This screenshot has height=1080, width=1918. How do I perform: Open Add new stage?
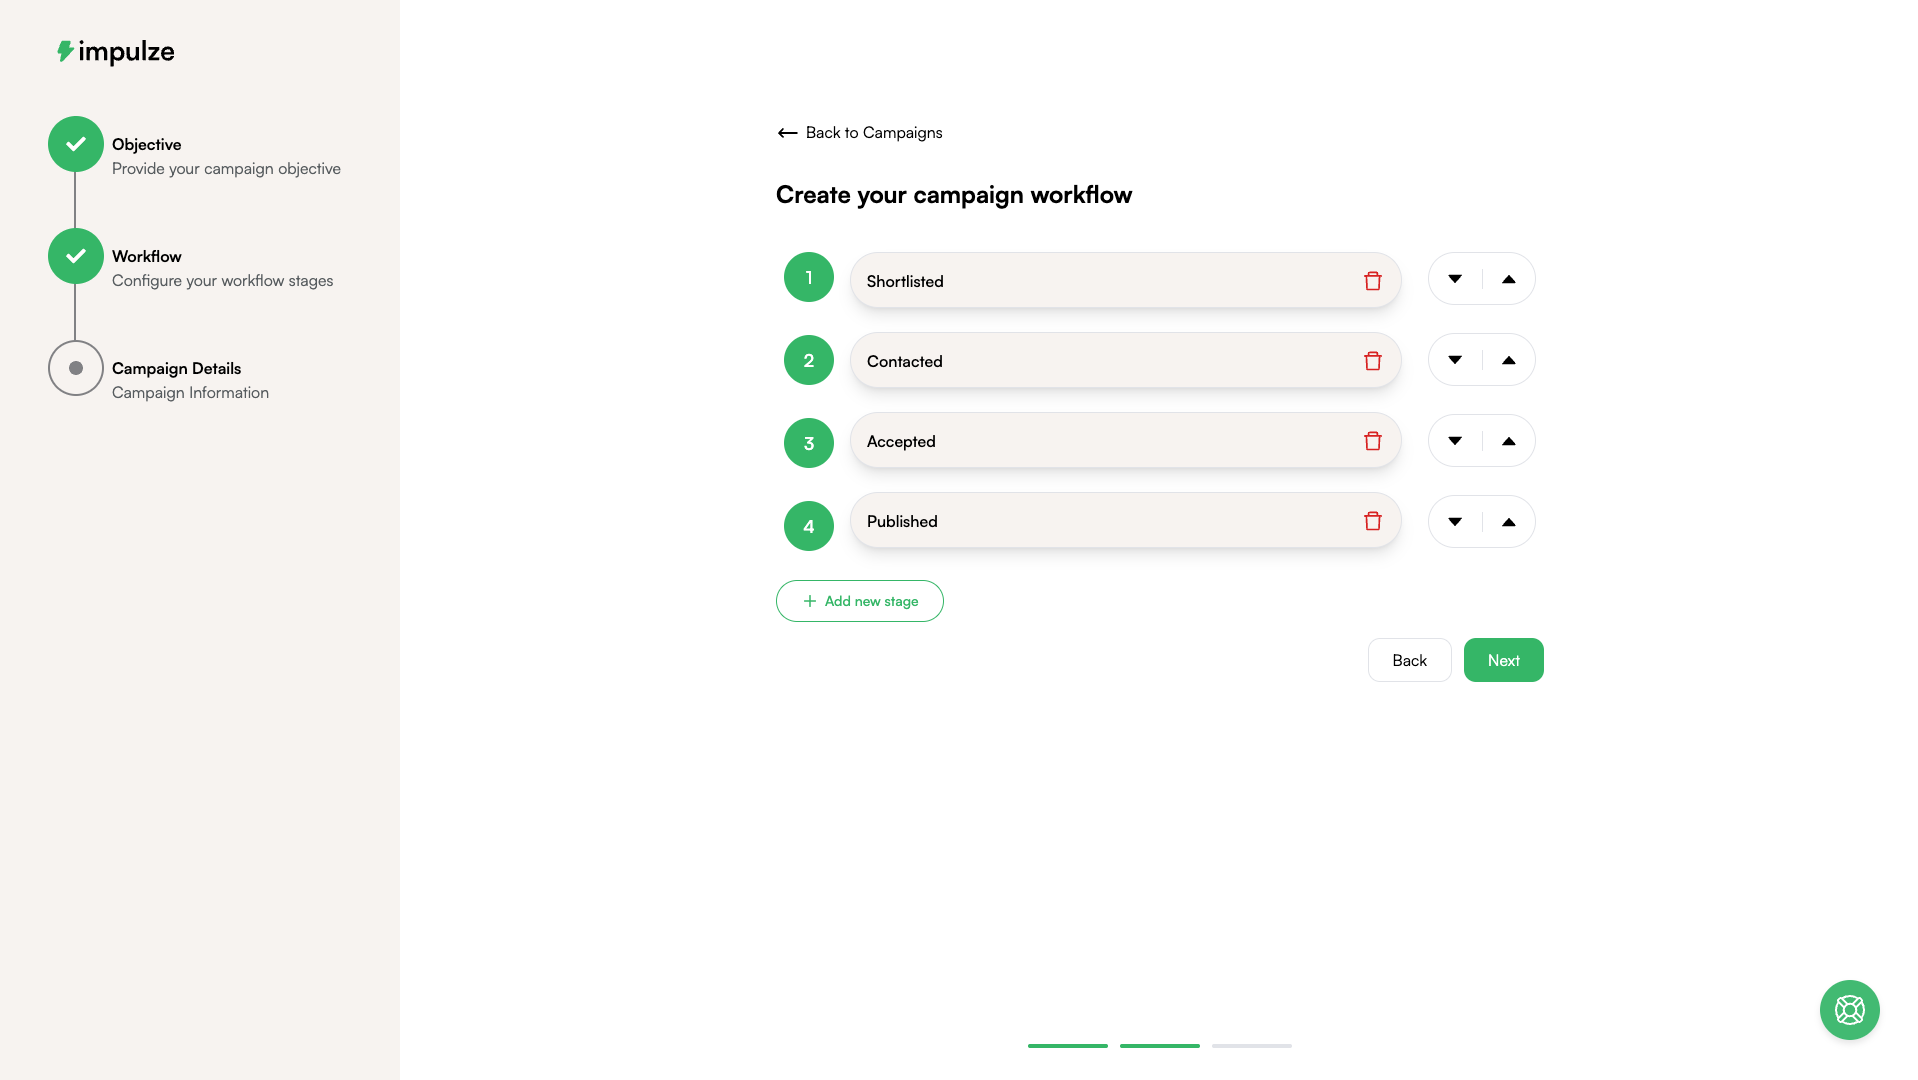tap(859, 600)
